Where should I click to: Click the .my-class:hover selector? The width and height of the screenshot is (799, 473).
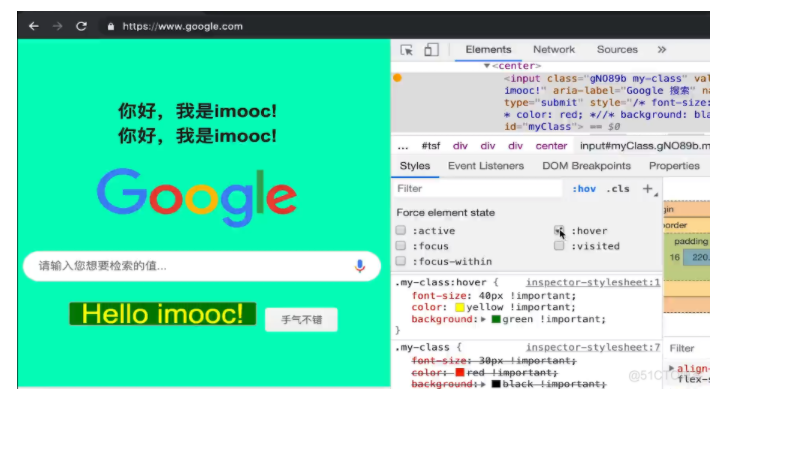[441, 282]
